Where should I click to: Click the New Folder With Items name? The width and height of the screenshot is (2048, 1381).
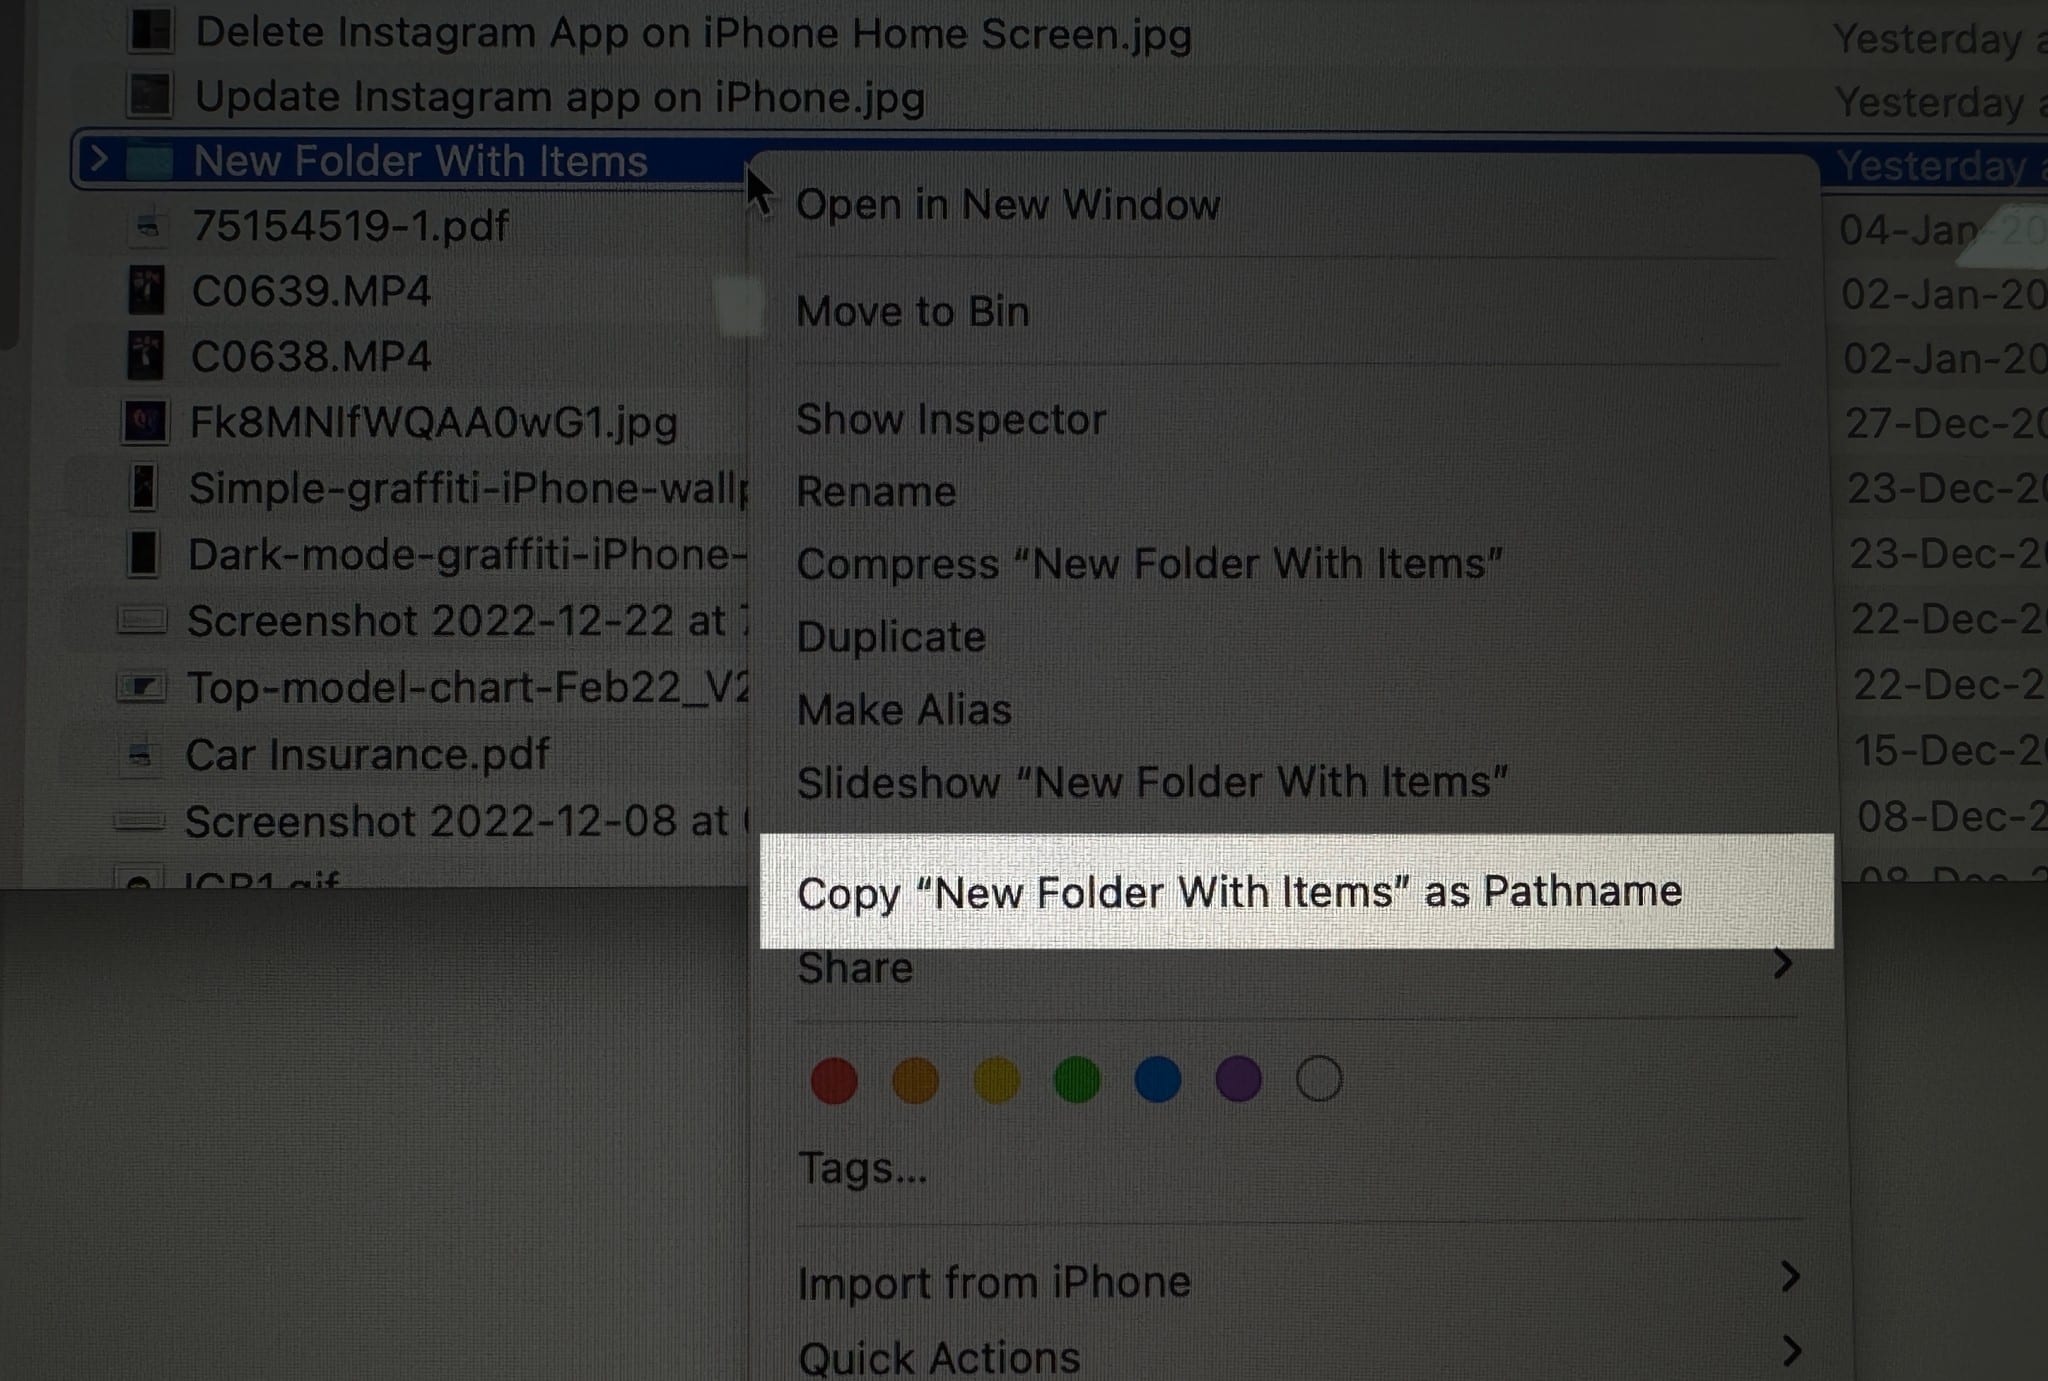pos(420,161)
